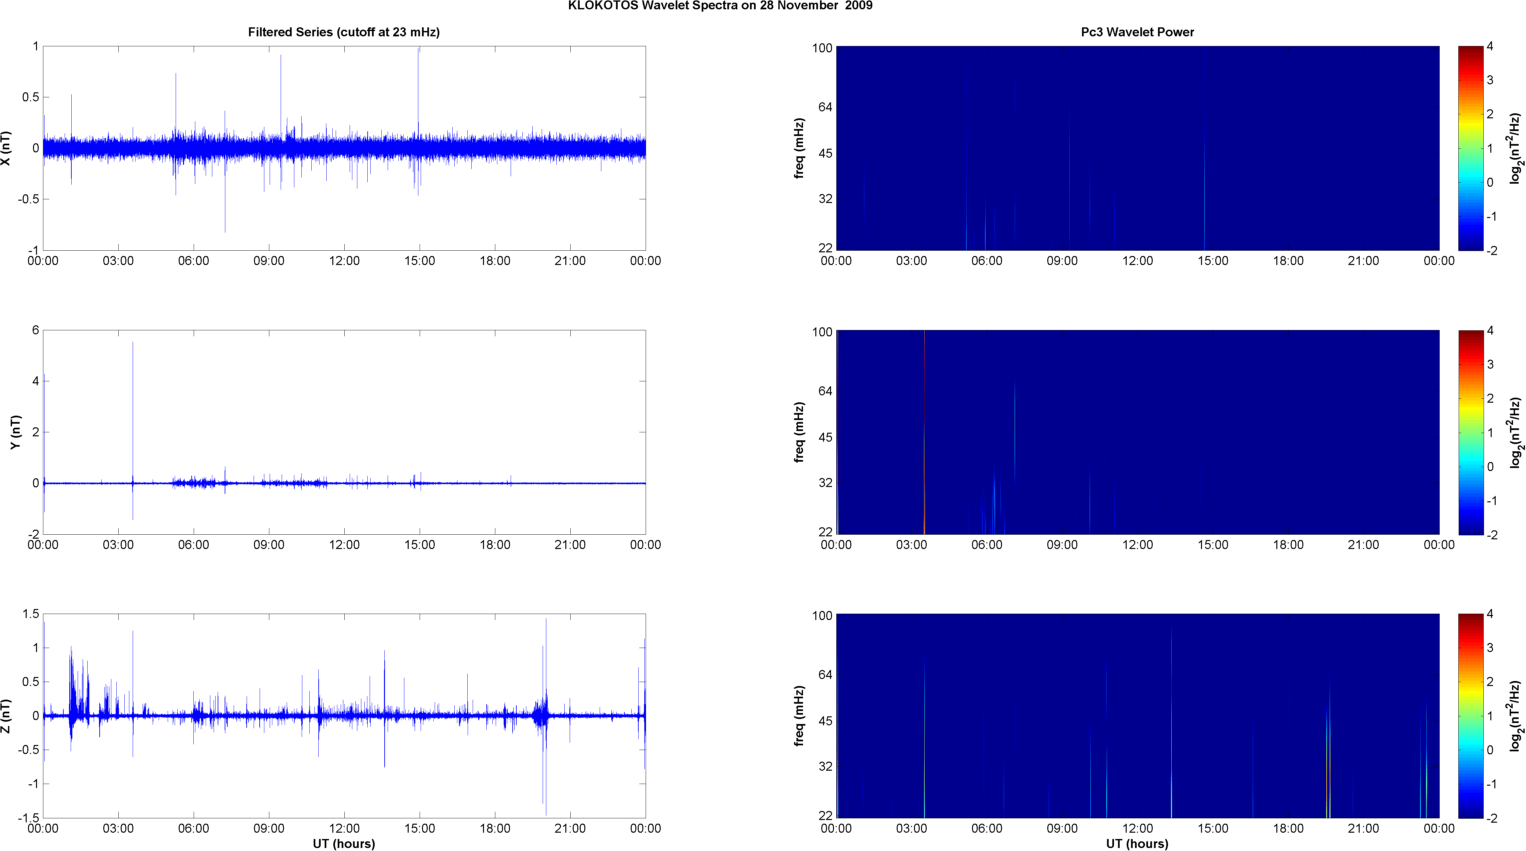Click the red vertical streak in middle spectrogram
The width and height of the screenshot is (1526, 851).
click(924, 430)
